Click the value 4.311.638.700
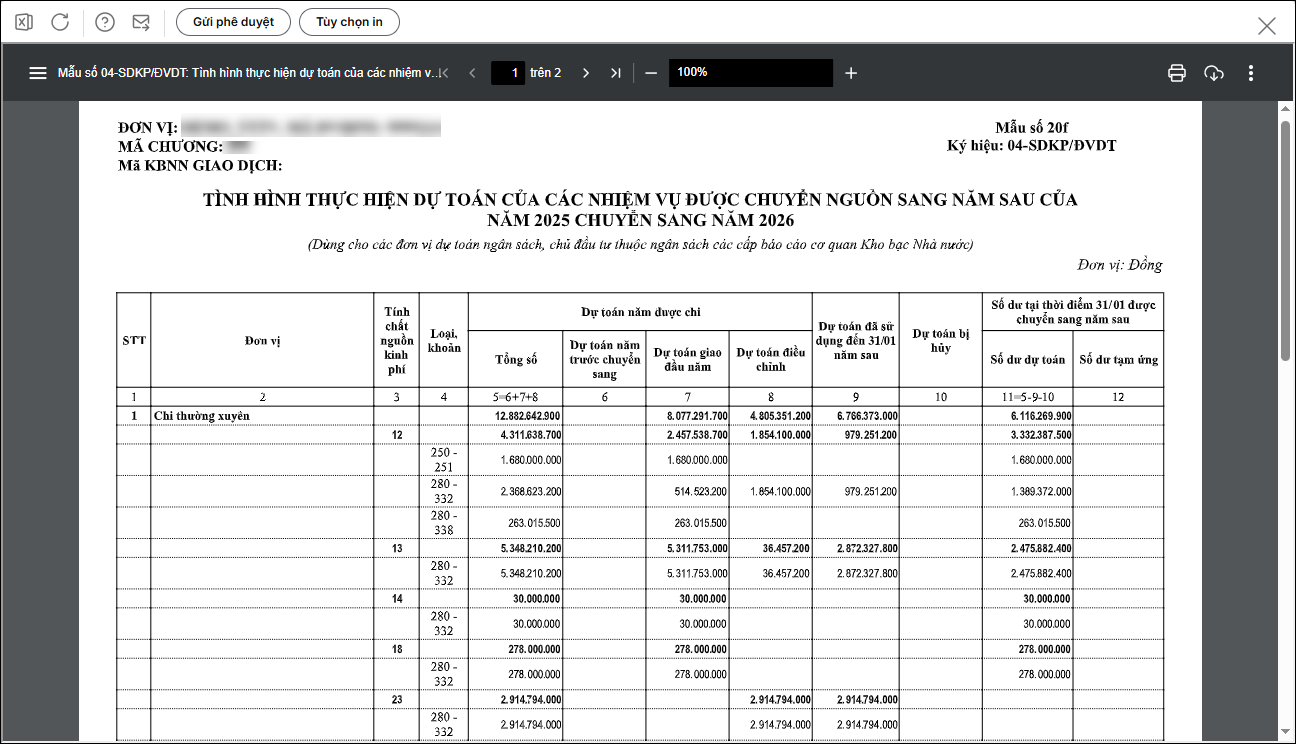 pyautogui.click(x=531, y=435)
